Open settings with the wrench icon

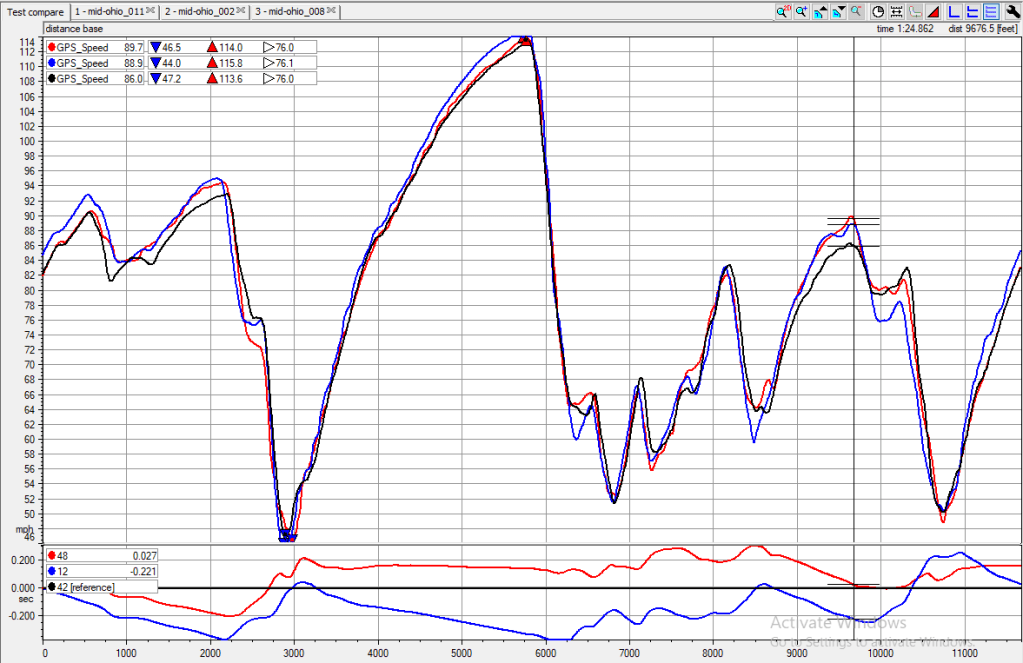point(1011,12)
